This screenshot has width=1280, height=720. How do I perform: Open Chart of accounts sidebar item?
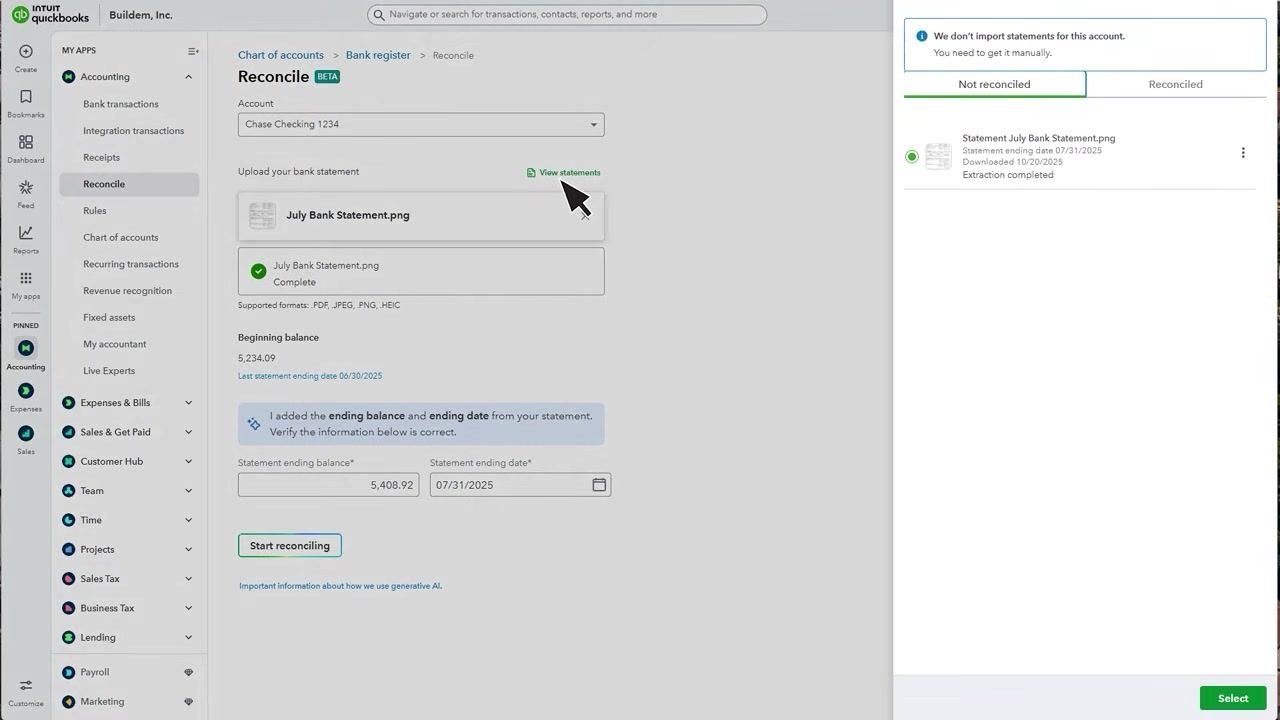(121, 238)
